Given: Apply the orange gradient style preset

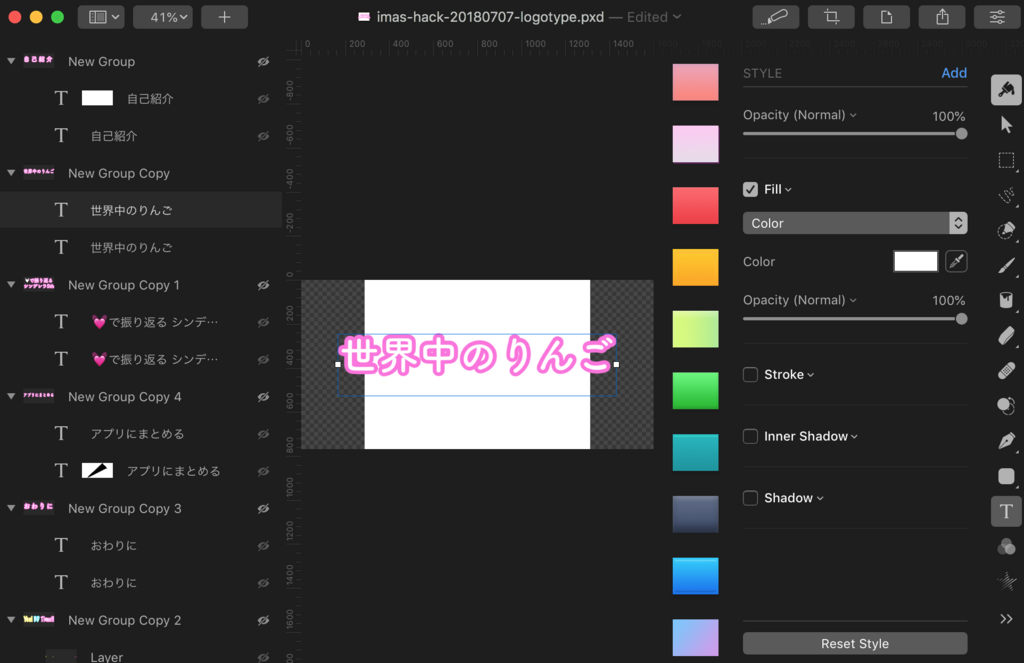Looking at the screenshot, I should pos(696,267).
